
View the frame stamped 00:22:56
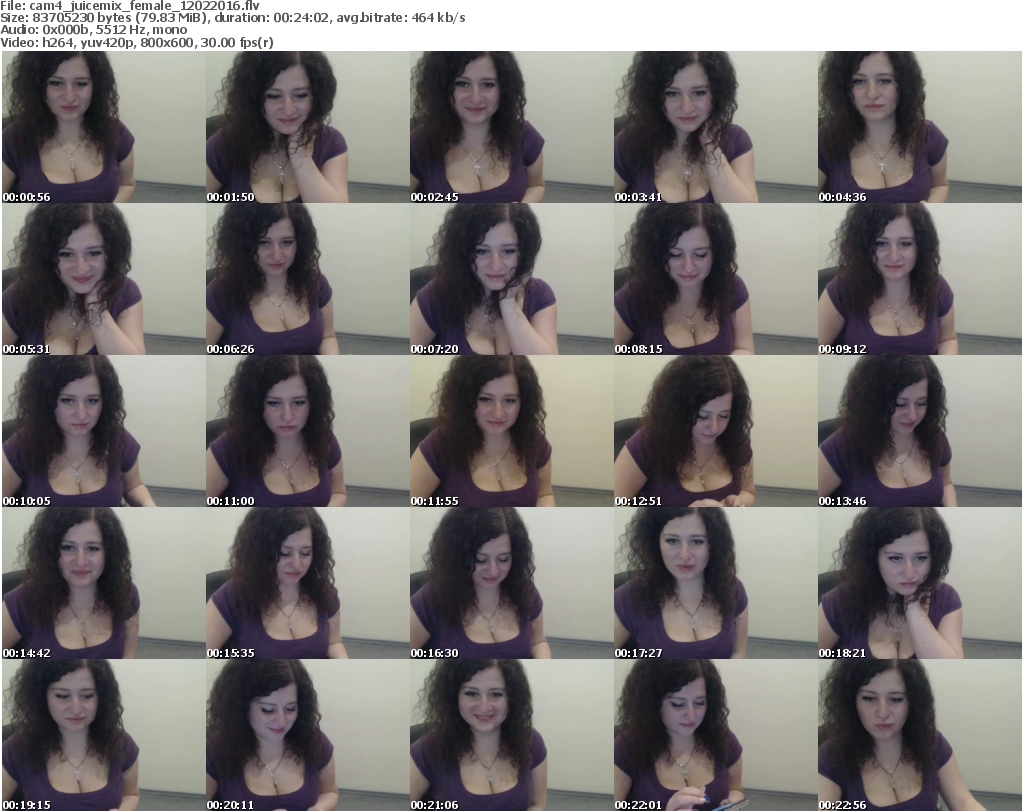click(920, 735)
